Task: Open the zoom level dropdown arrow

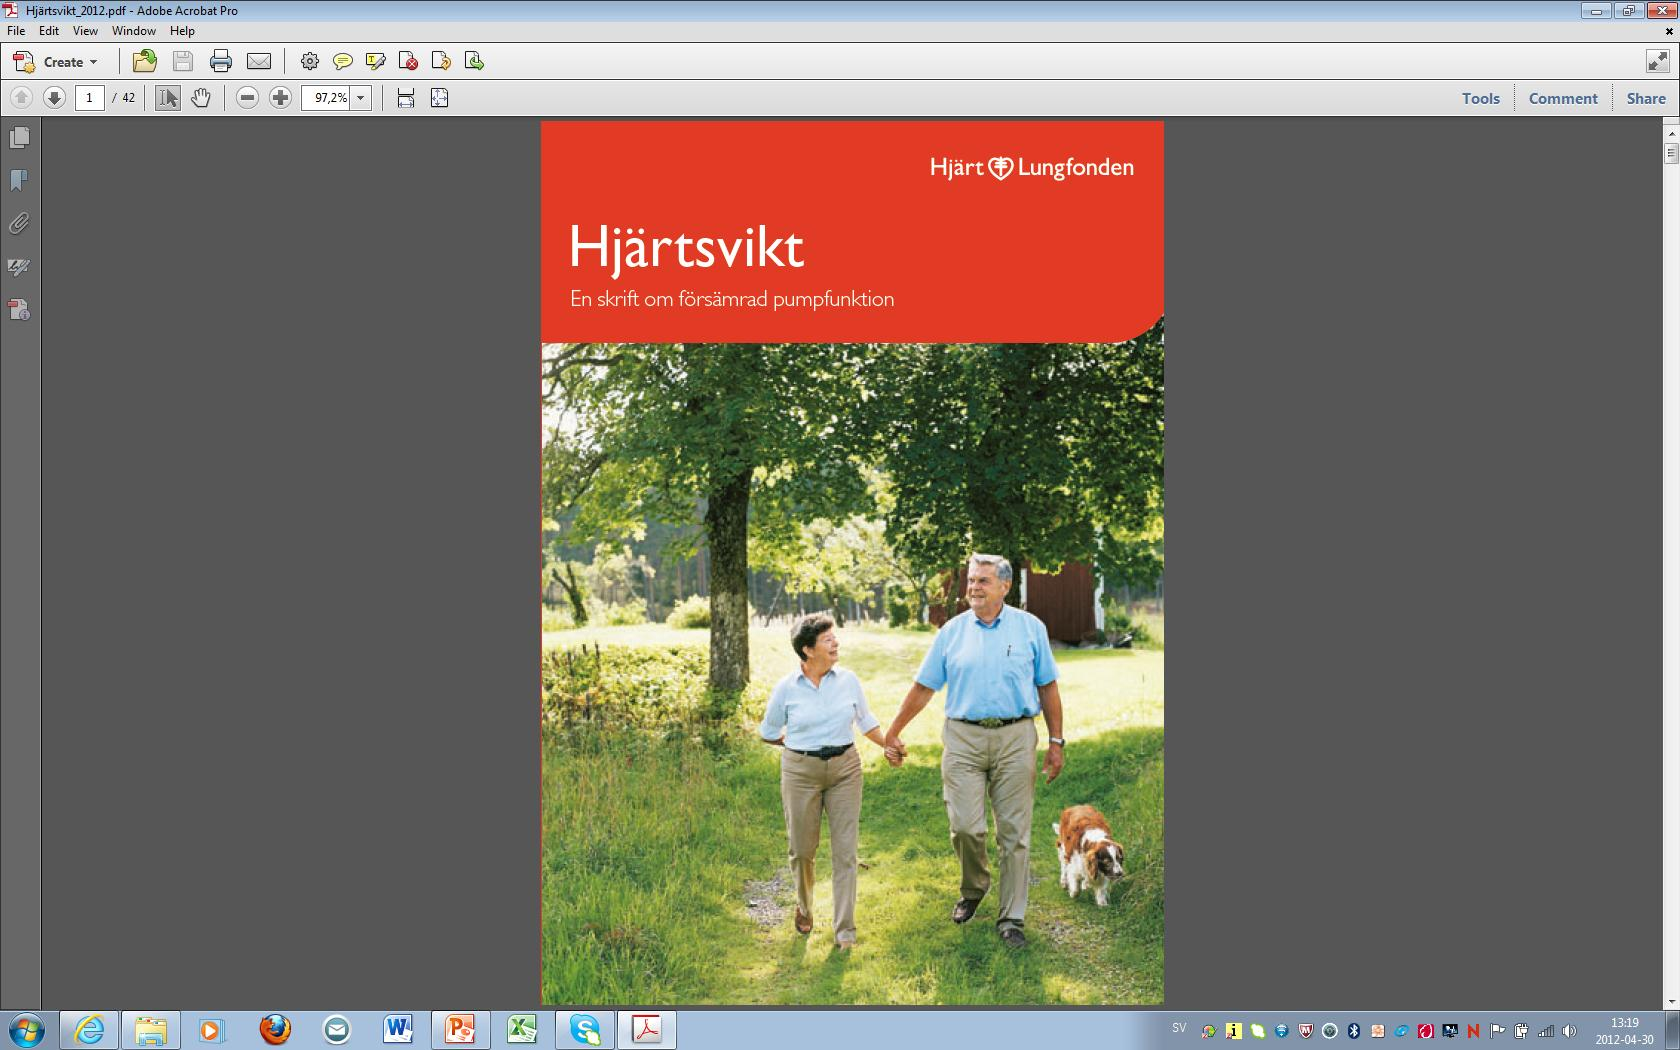Action: coord(361,98)
